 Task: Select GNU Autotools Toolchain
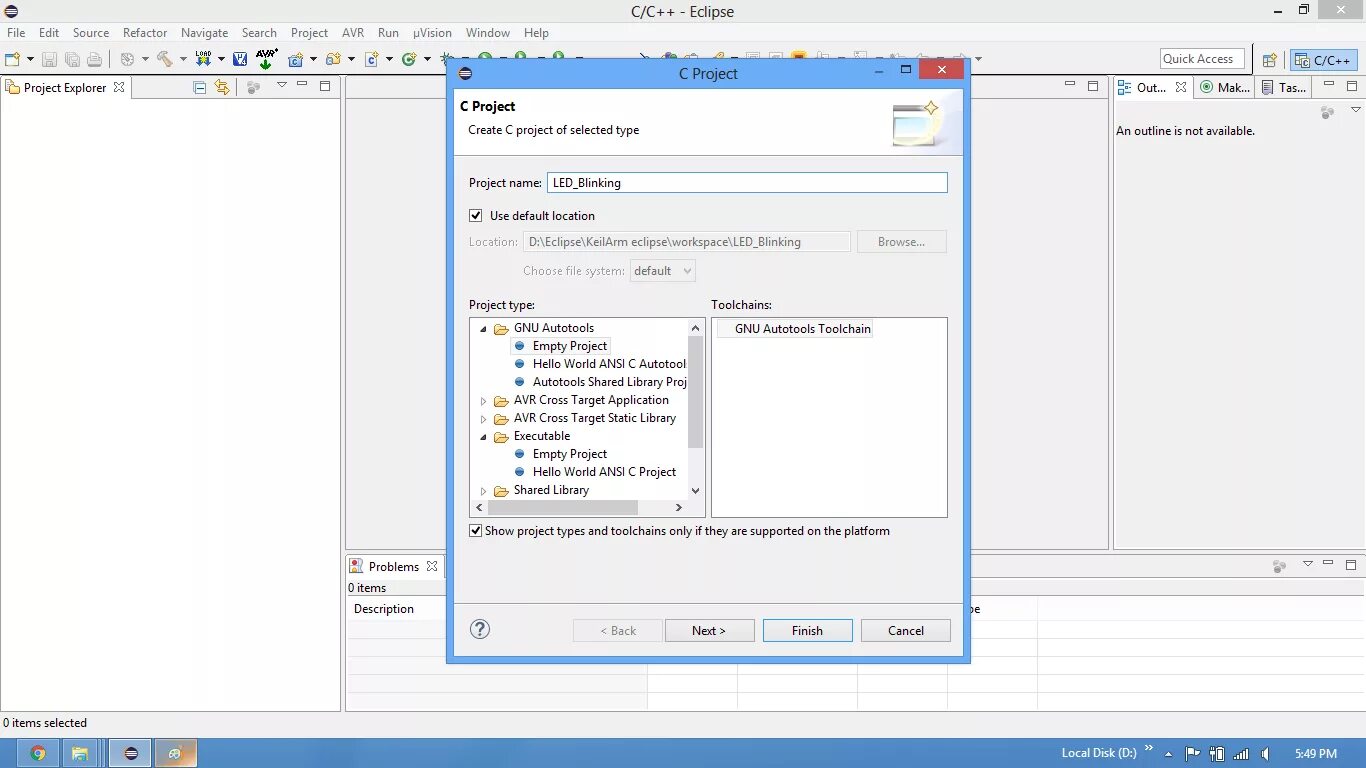tap(803, 329)
